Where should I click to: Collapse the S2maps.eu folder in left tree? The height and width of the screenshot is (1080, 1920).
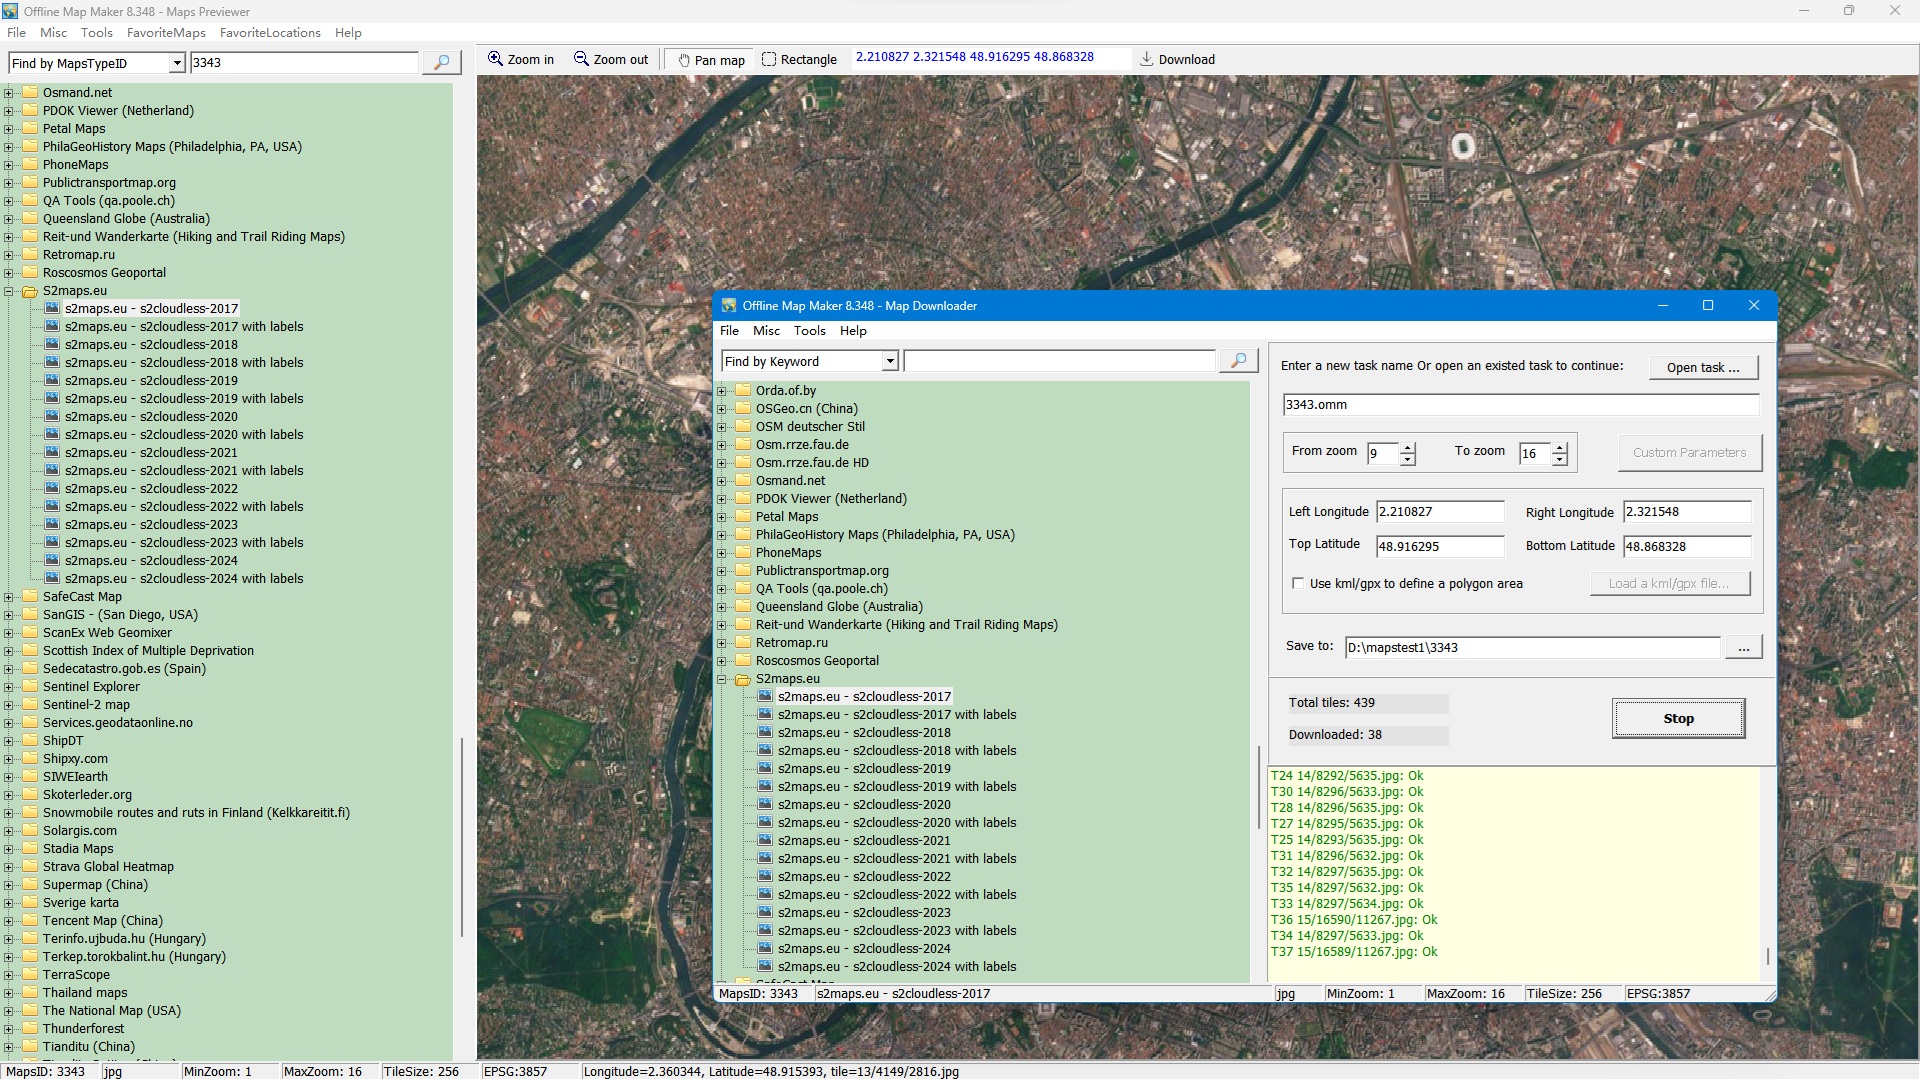[9, 291]
